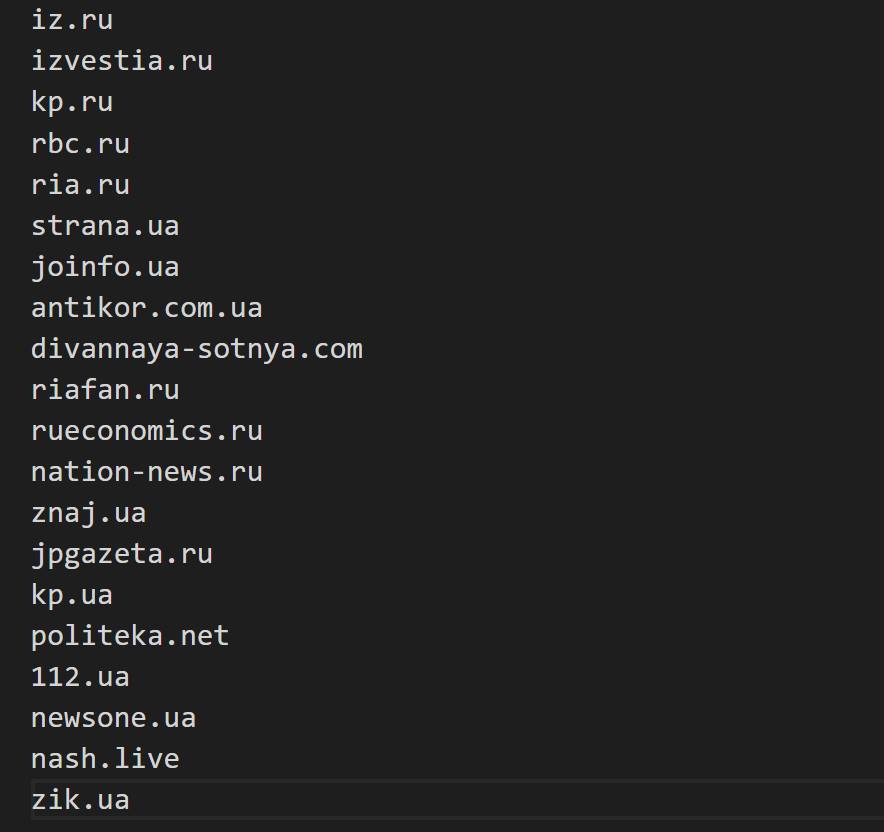
Task: Click on the 112.ua entry
Action: [x=80, y=677]
